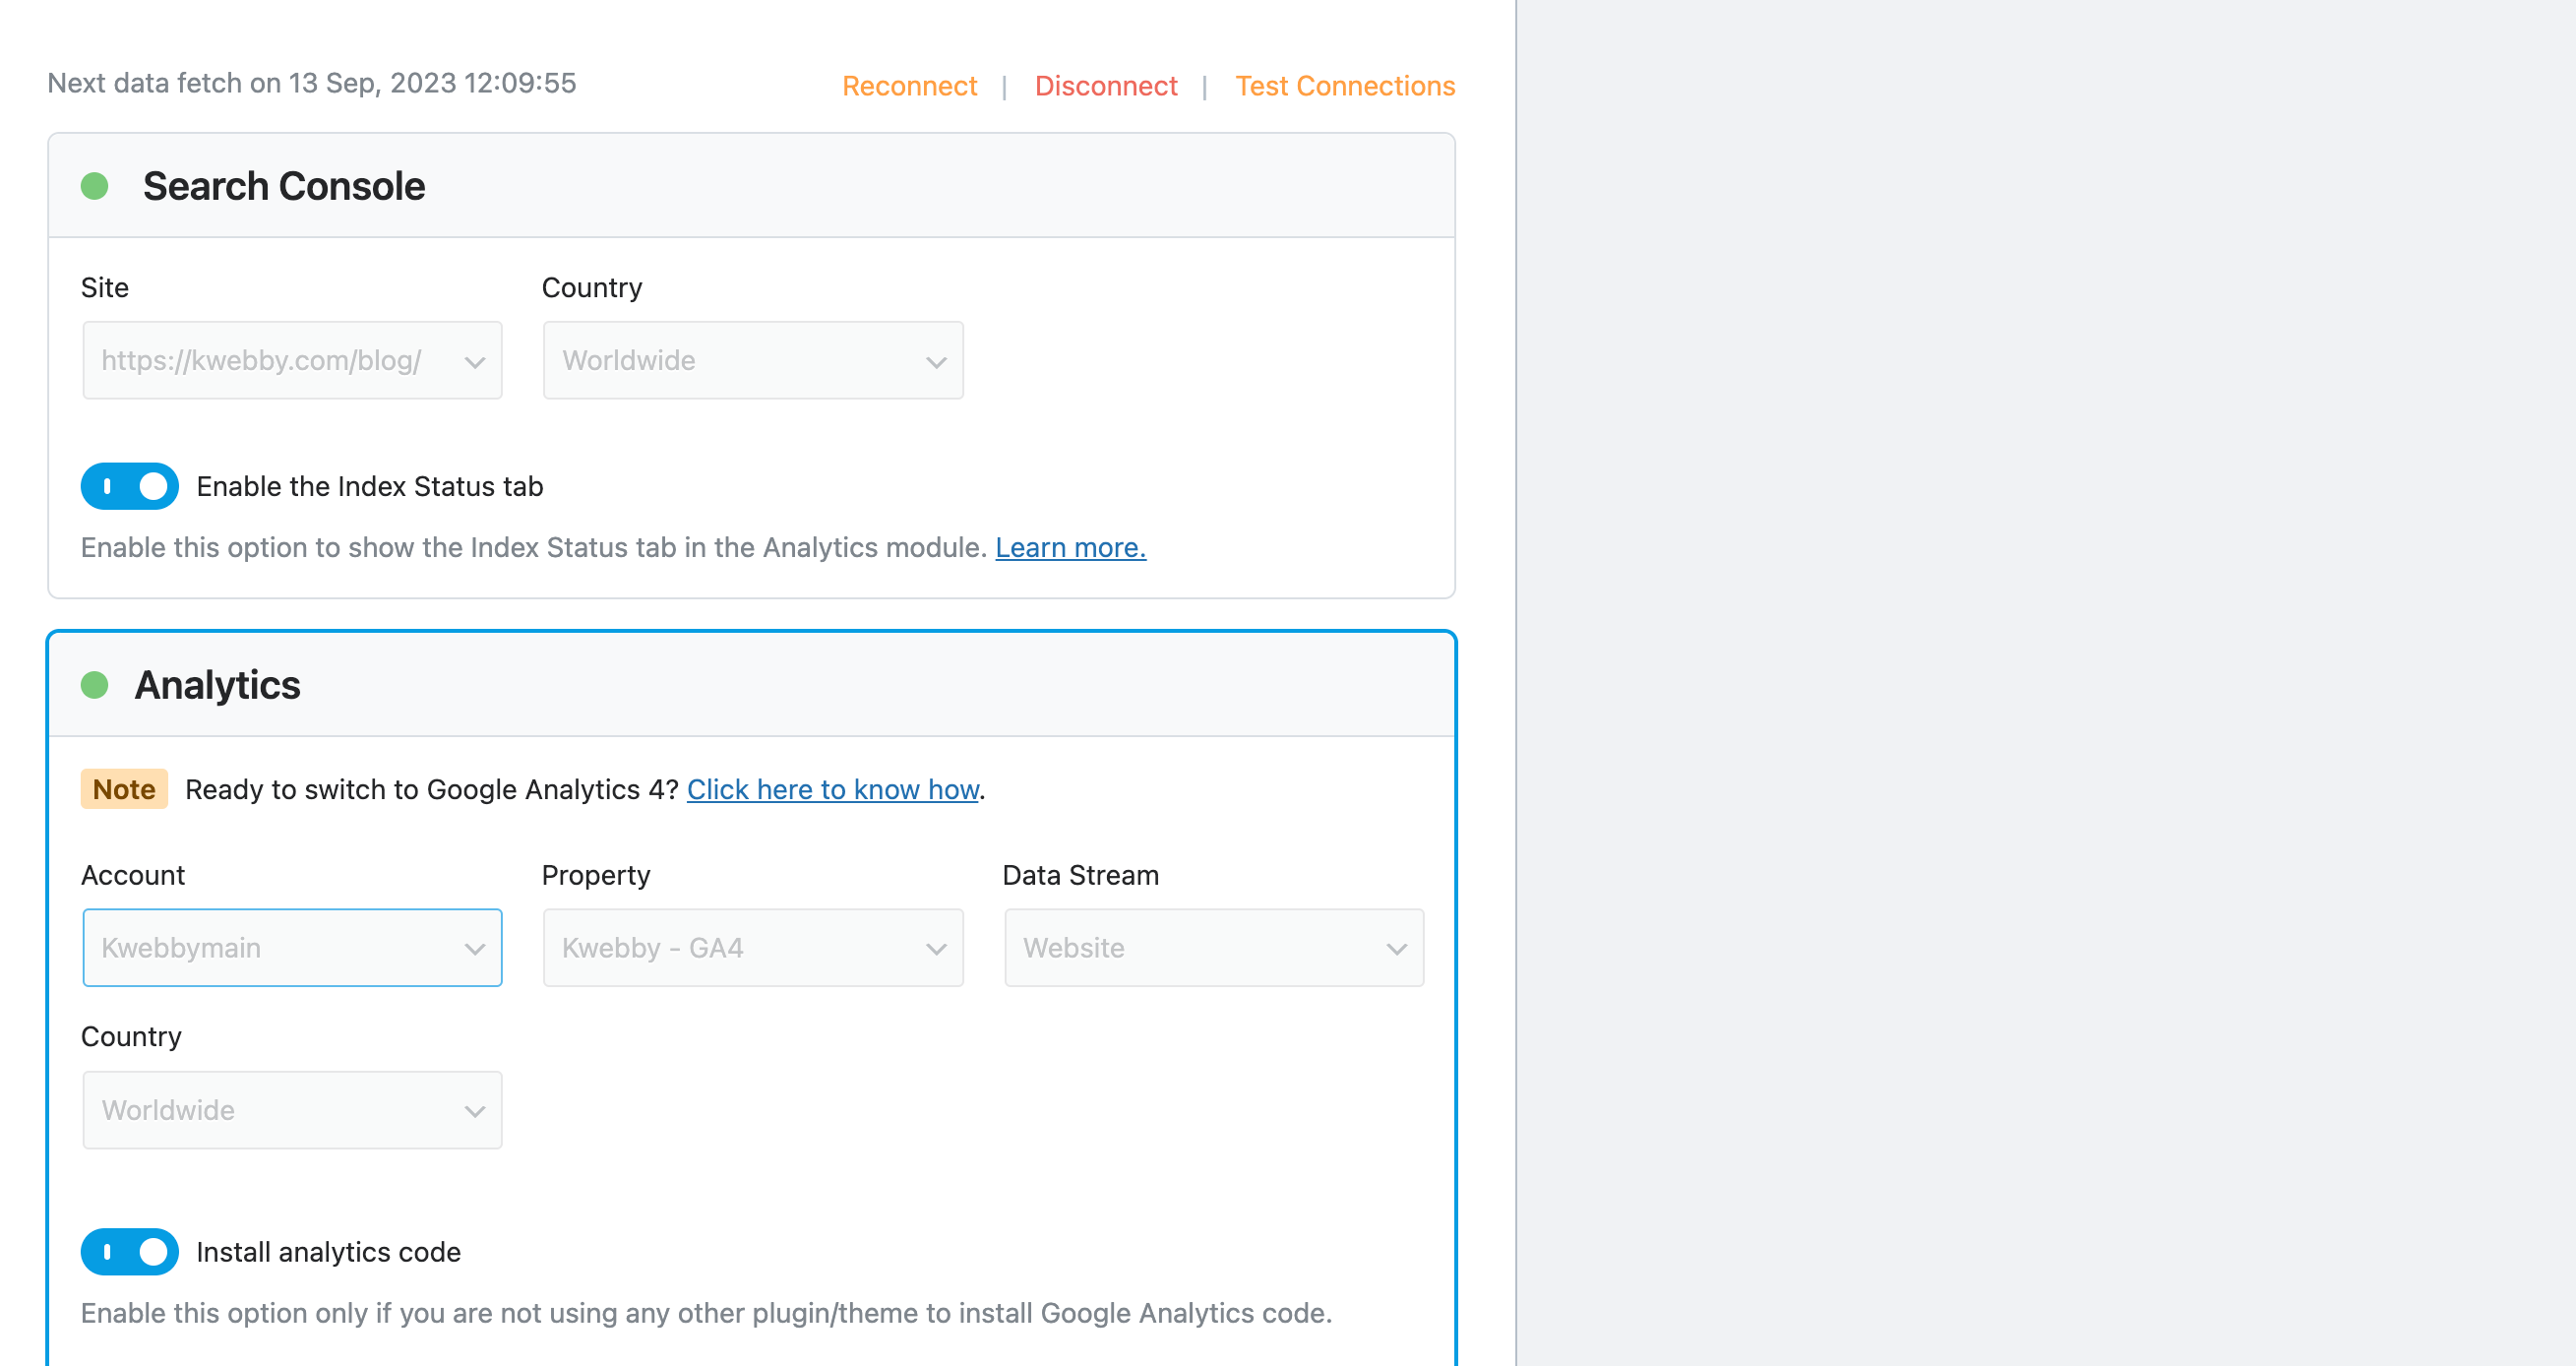
Task: Toggle Enable the Index Status tab switch
Action: [130, 486]
